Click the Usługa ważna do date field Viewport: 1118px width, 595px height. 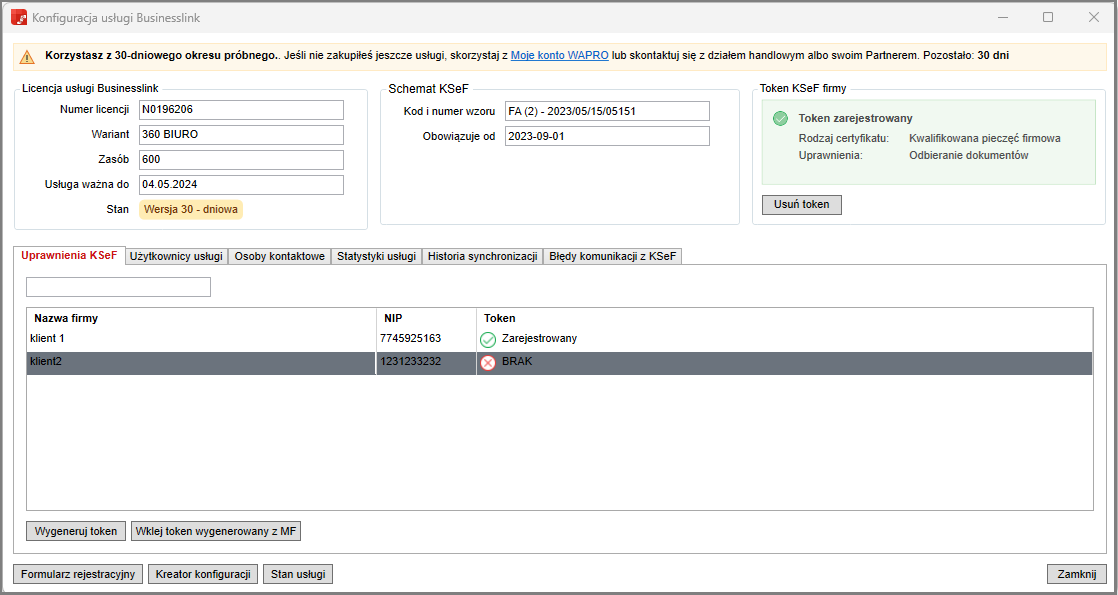point(241,185)
